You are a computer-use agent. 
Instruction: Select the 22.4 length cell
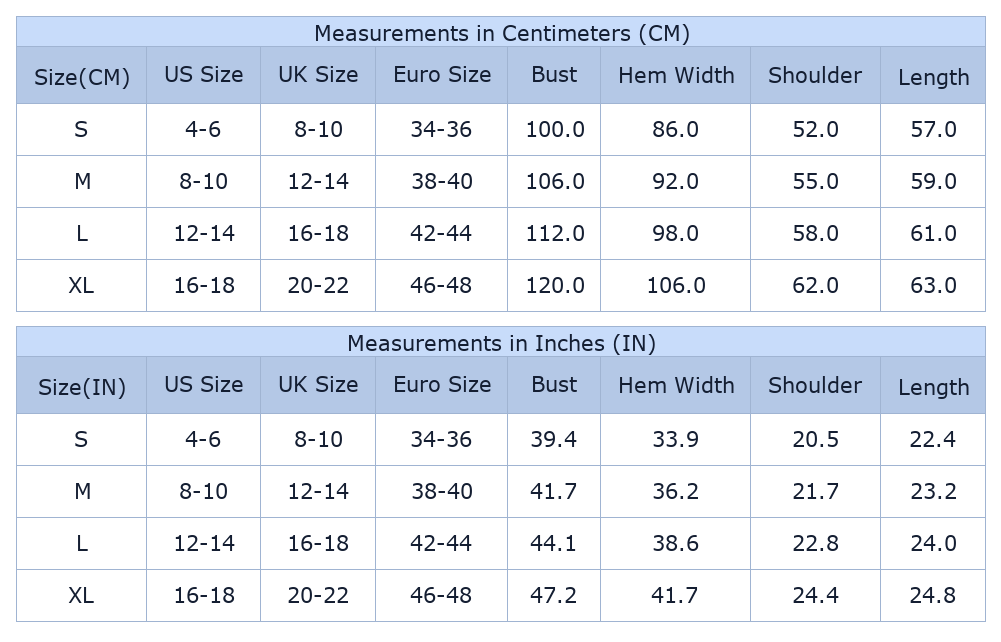pos(933,440)
